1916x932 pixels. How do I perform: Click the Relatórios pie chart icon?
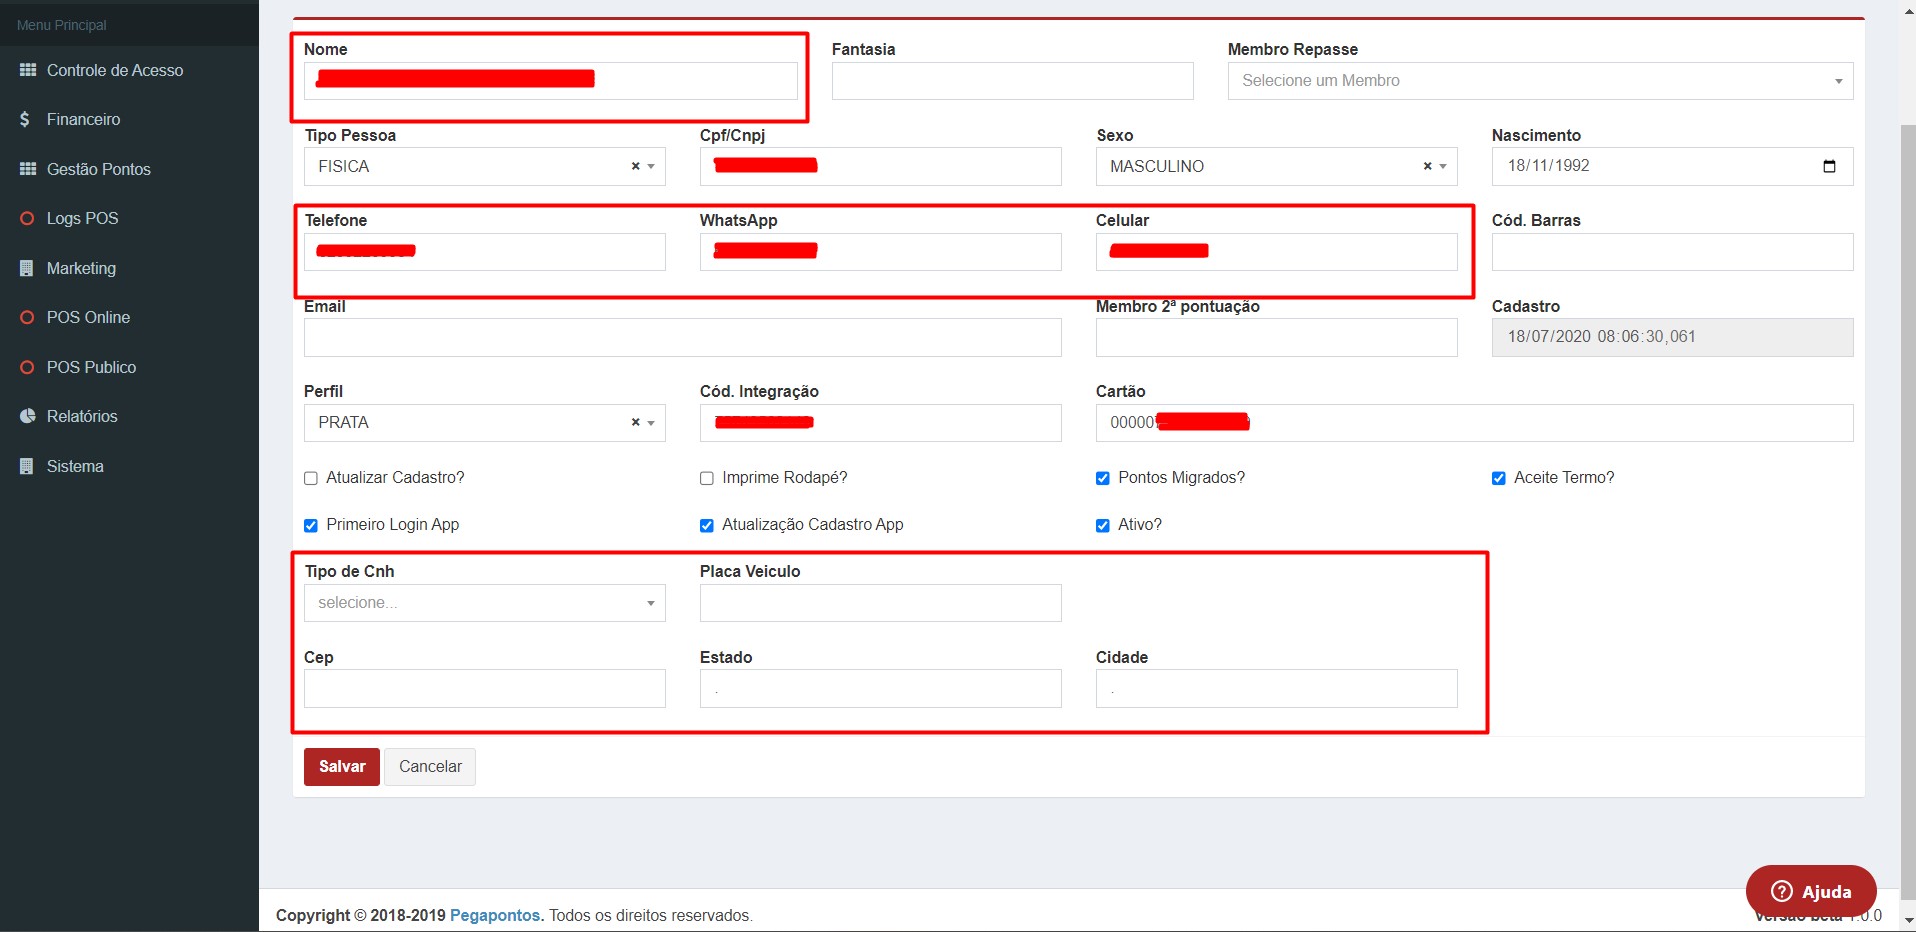pyautogui.click(x=27, y=416)
